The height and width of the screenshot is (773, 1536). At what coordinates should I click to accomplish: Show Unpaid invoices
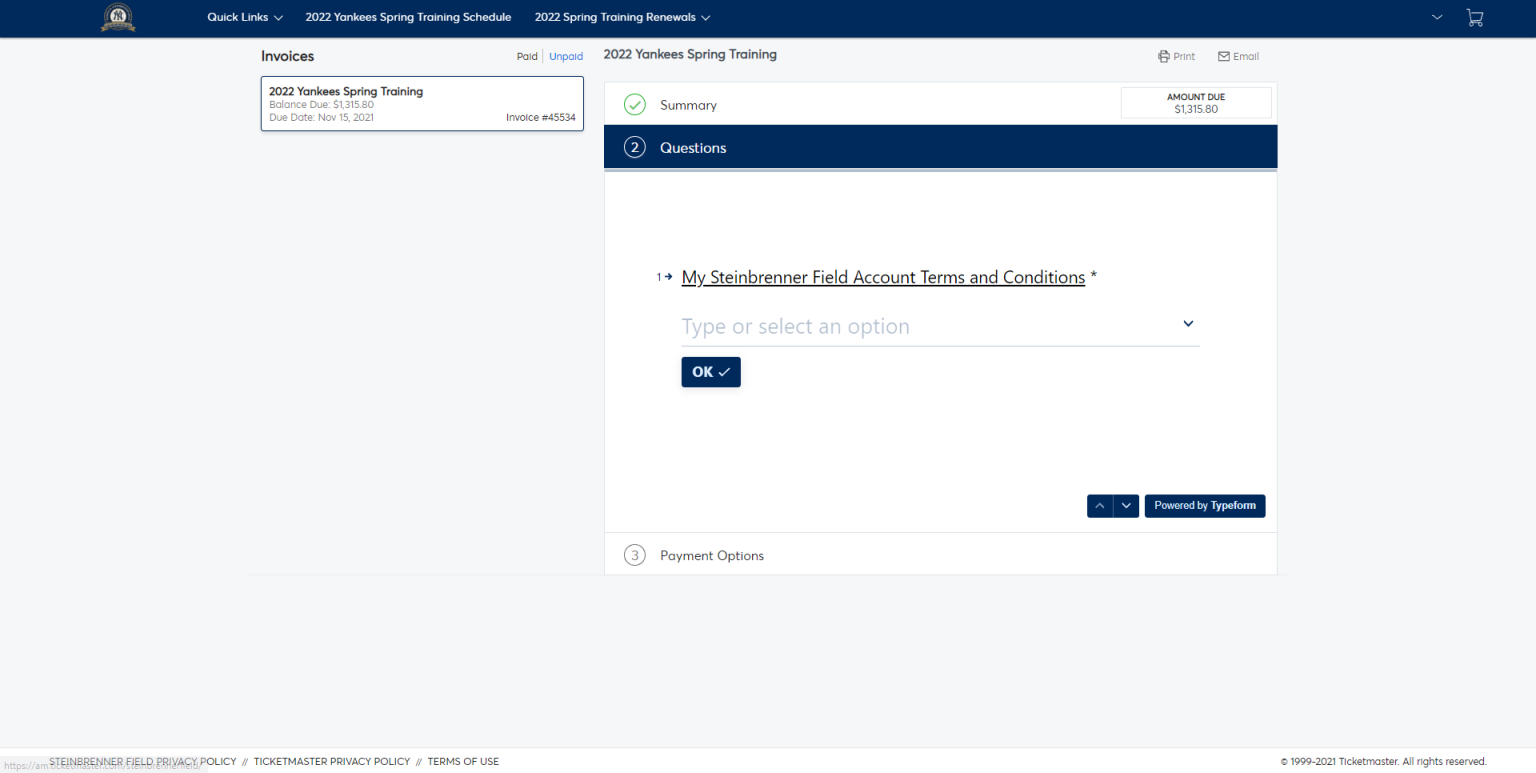tap(566, 57)
